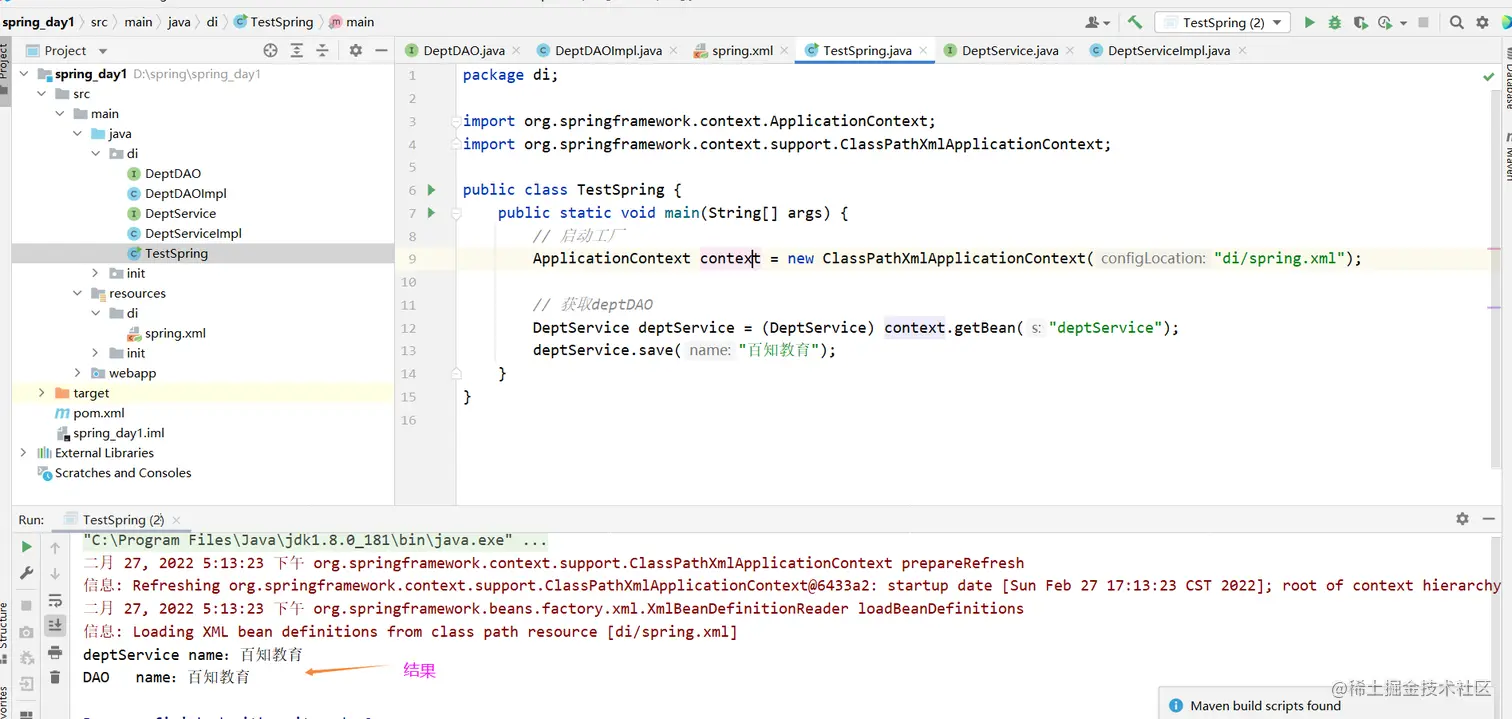This screenshot has height=719, width=1512.
Task: Collapse the spring_day1 root node
Action: click(x=23, y=74)
